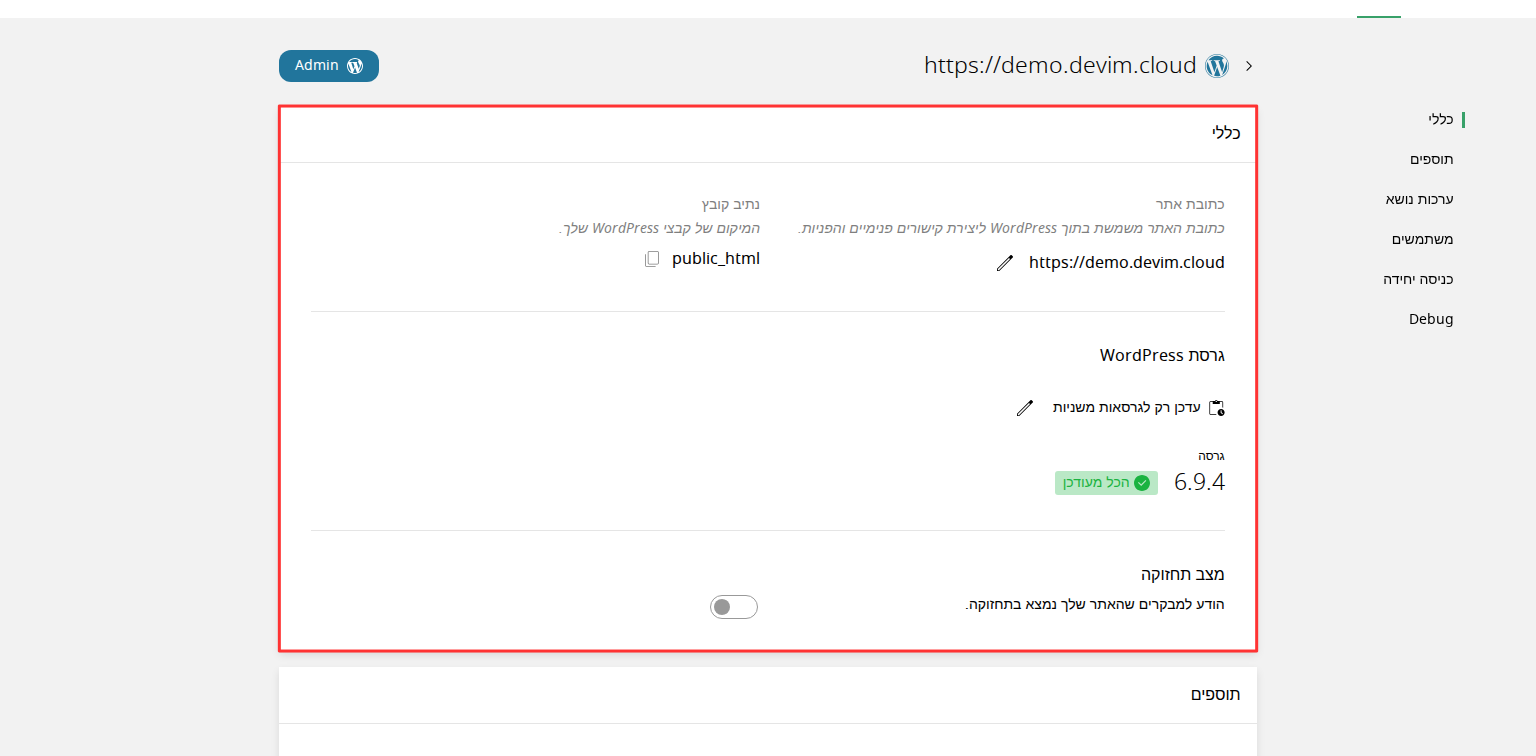The height and width of the screenshot is (756, 1536).
Task: Click the נתיב קובץ label
Action: tap(731, 204)
